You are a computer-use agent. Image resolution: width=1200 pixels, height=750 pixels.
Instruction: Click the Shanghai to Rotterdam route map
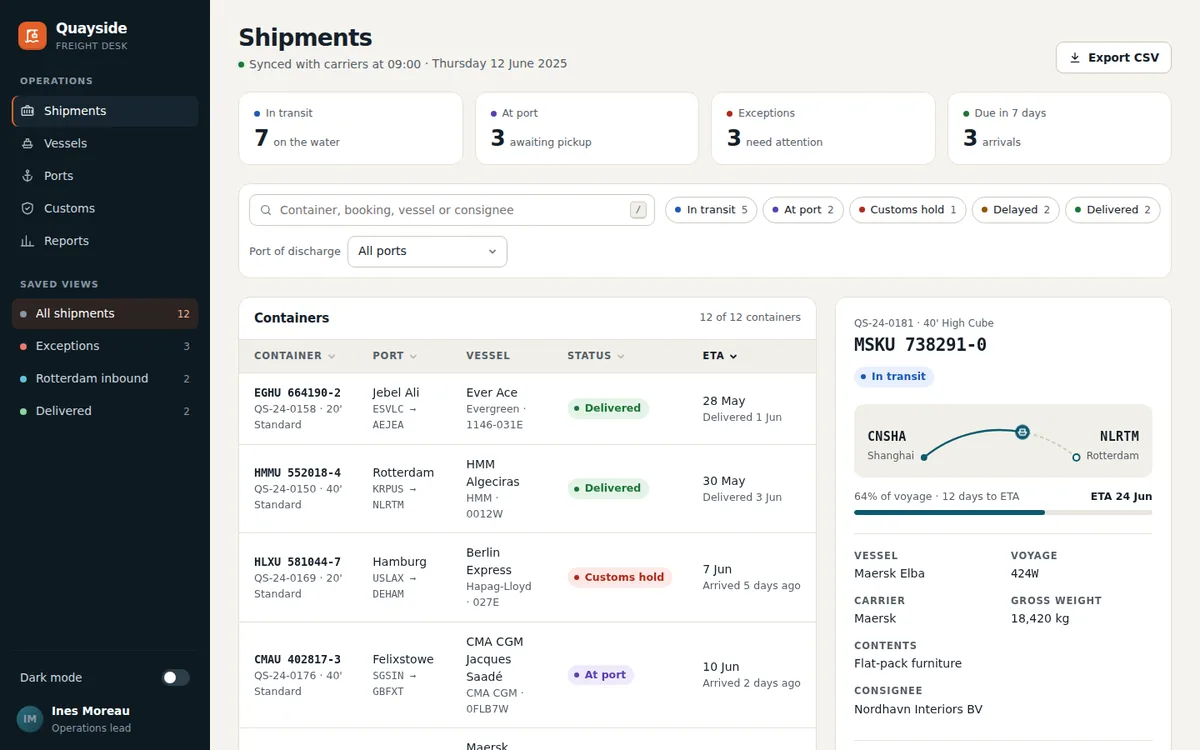pyautogui.click(x=1003, y=441)
